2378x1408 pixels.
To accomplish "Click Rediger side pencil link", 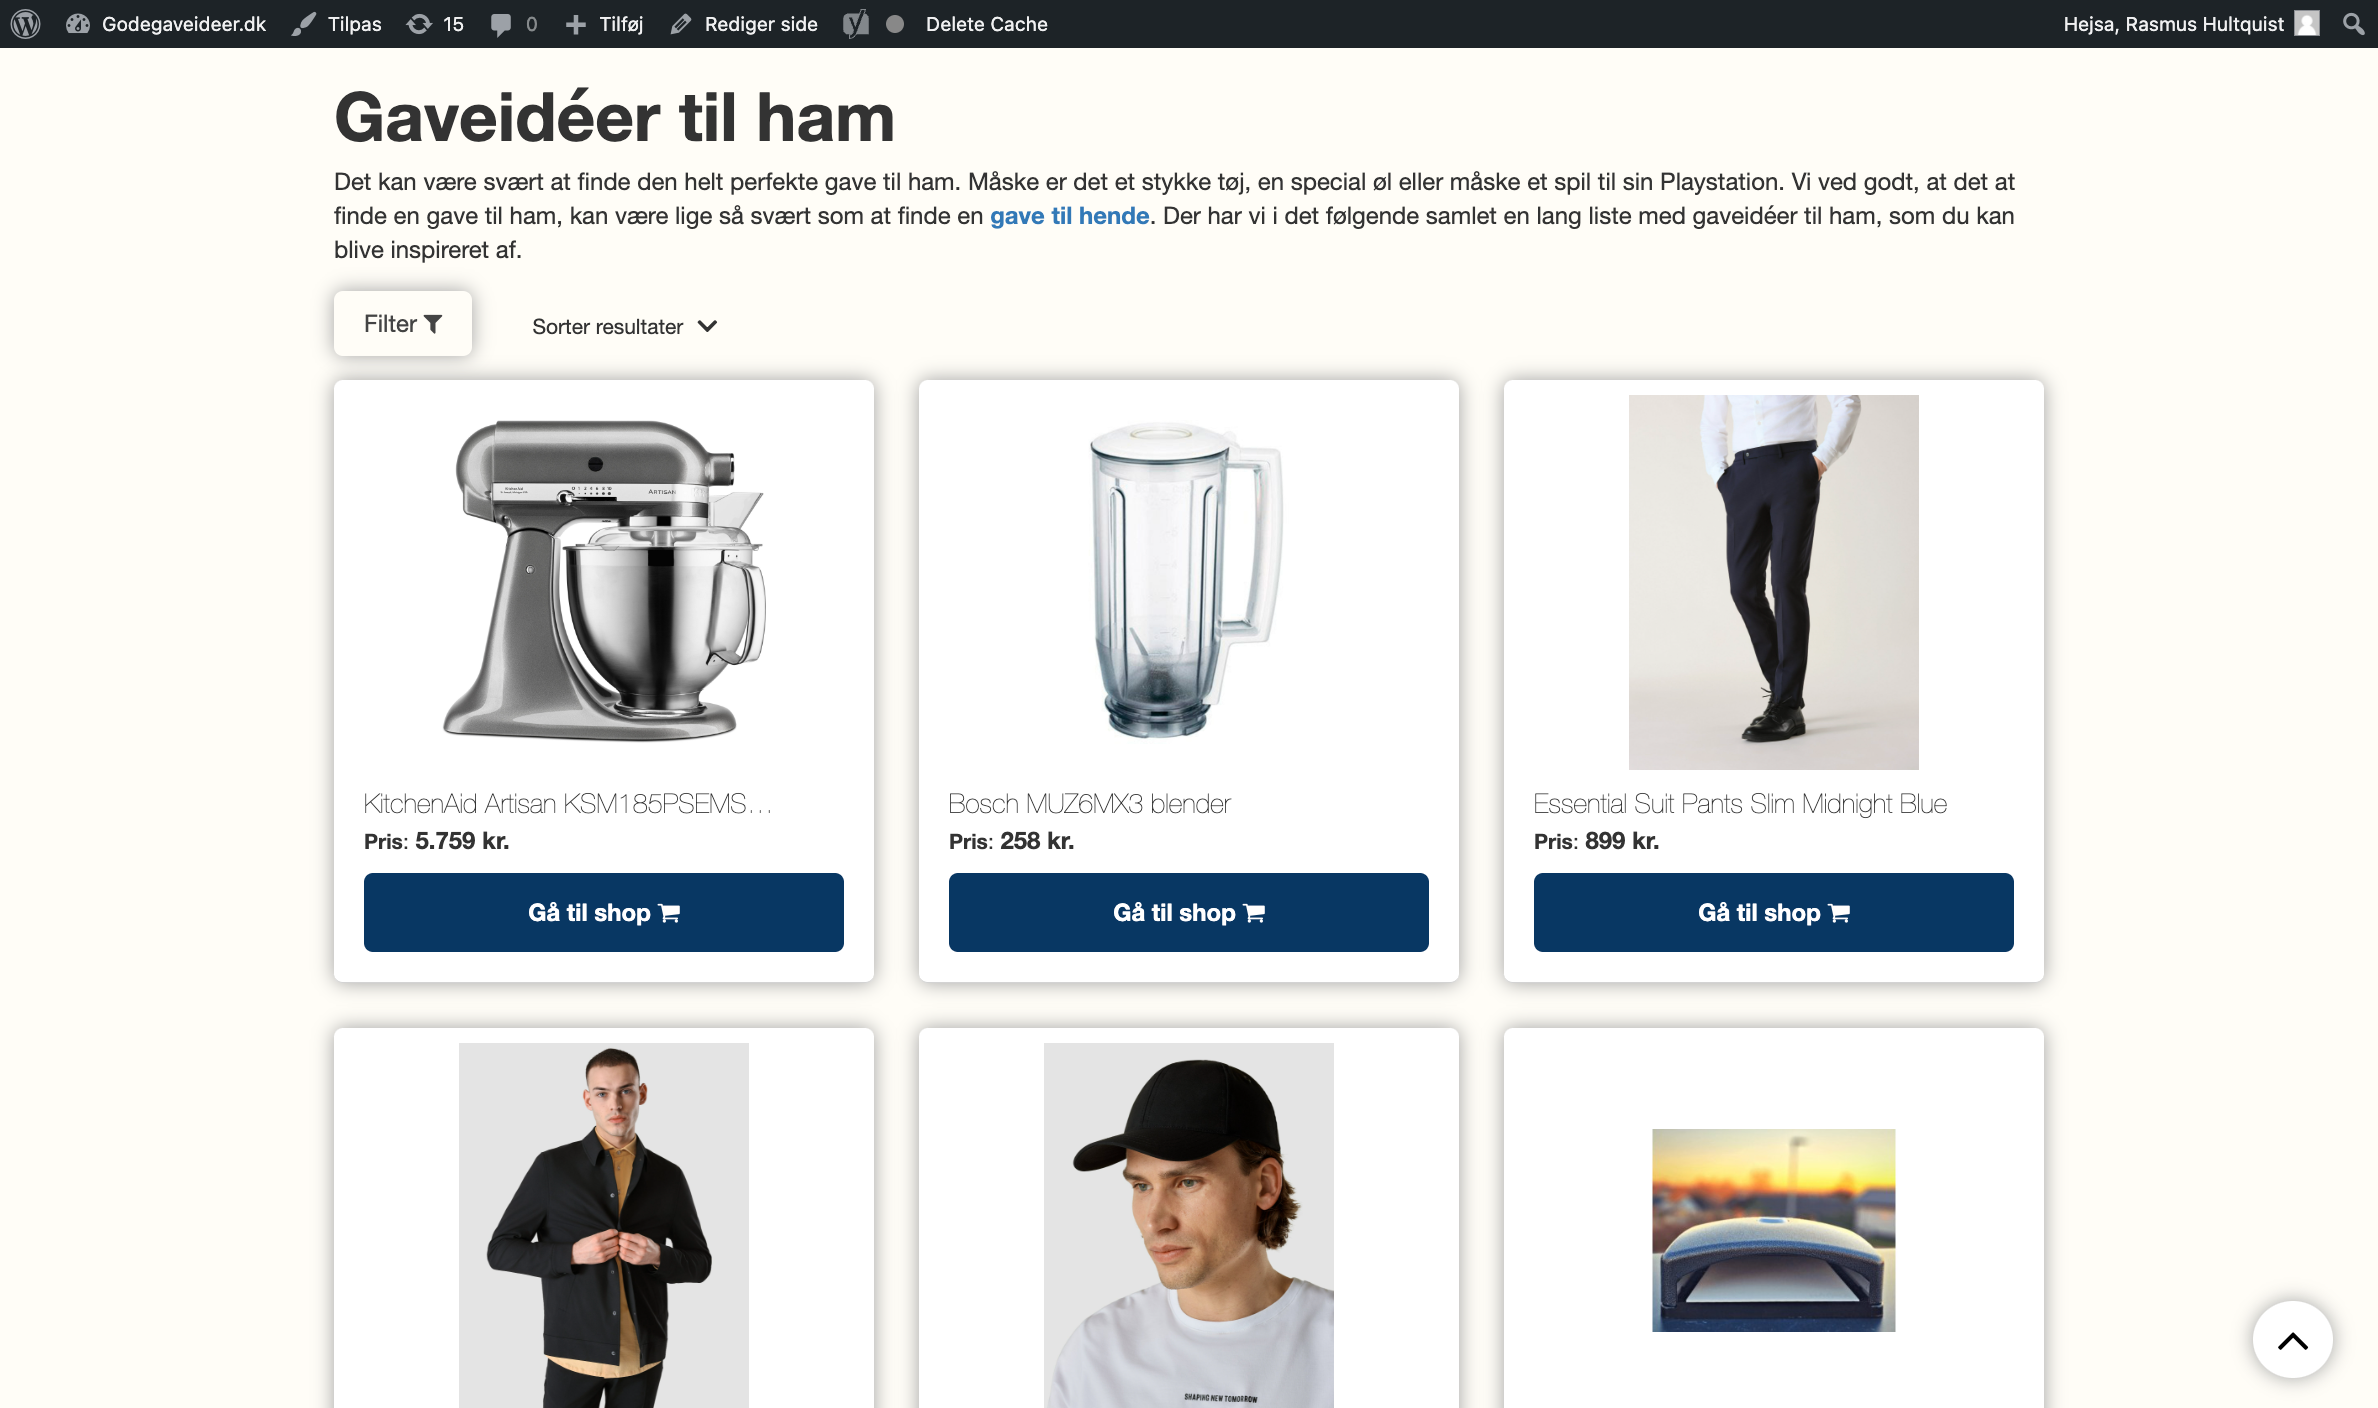I will pos(744,24).
